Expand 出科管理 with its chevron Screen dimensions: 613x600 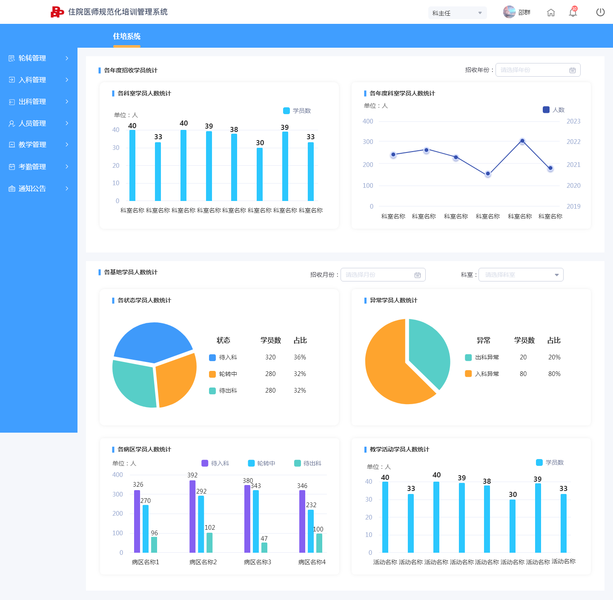[67, 102]
